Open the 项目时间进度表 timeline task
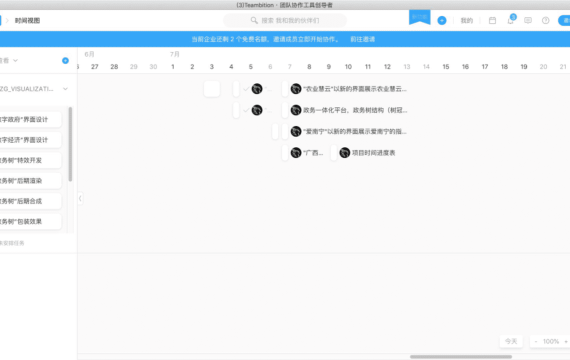Image resolution: width=570 pixels, height=360 pixels. (373, 153)
